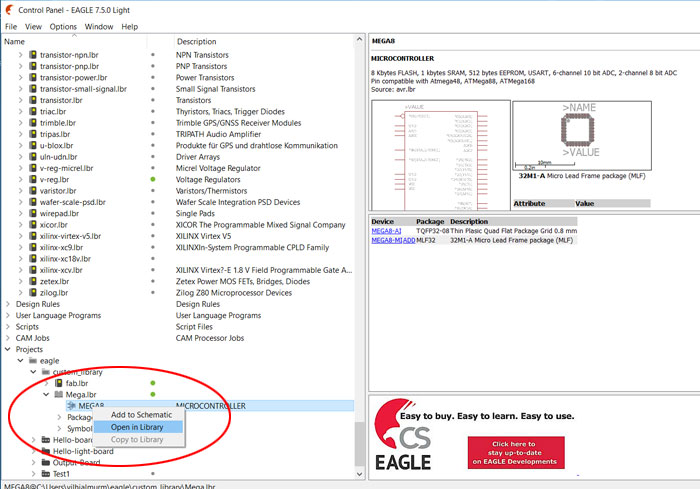Click the wafer-scale-psd.lbr library icon

33,202
